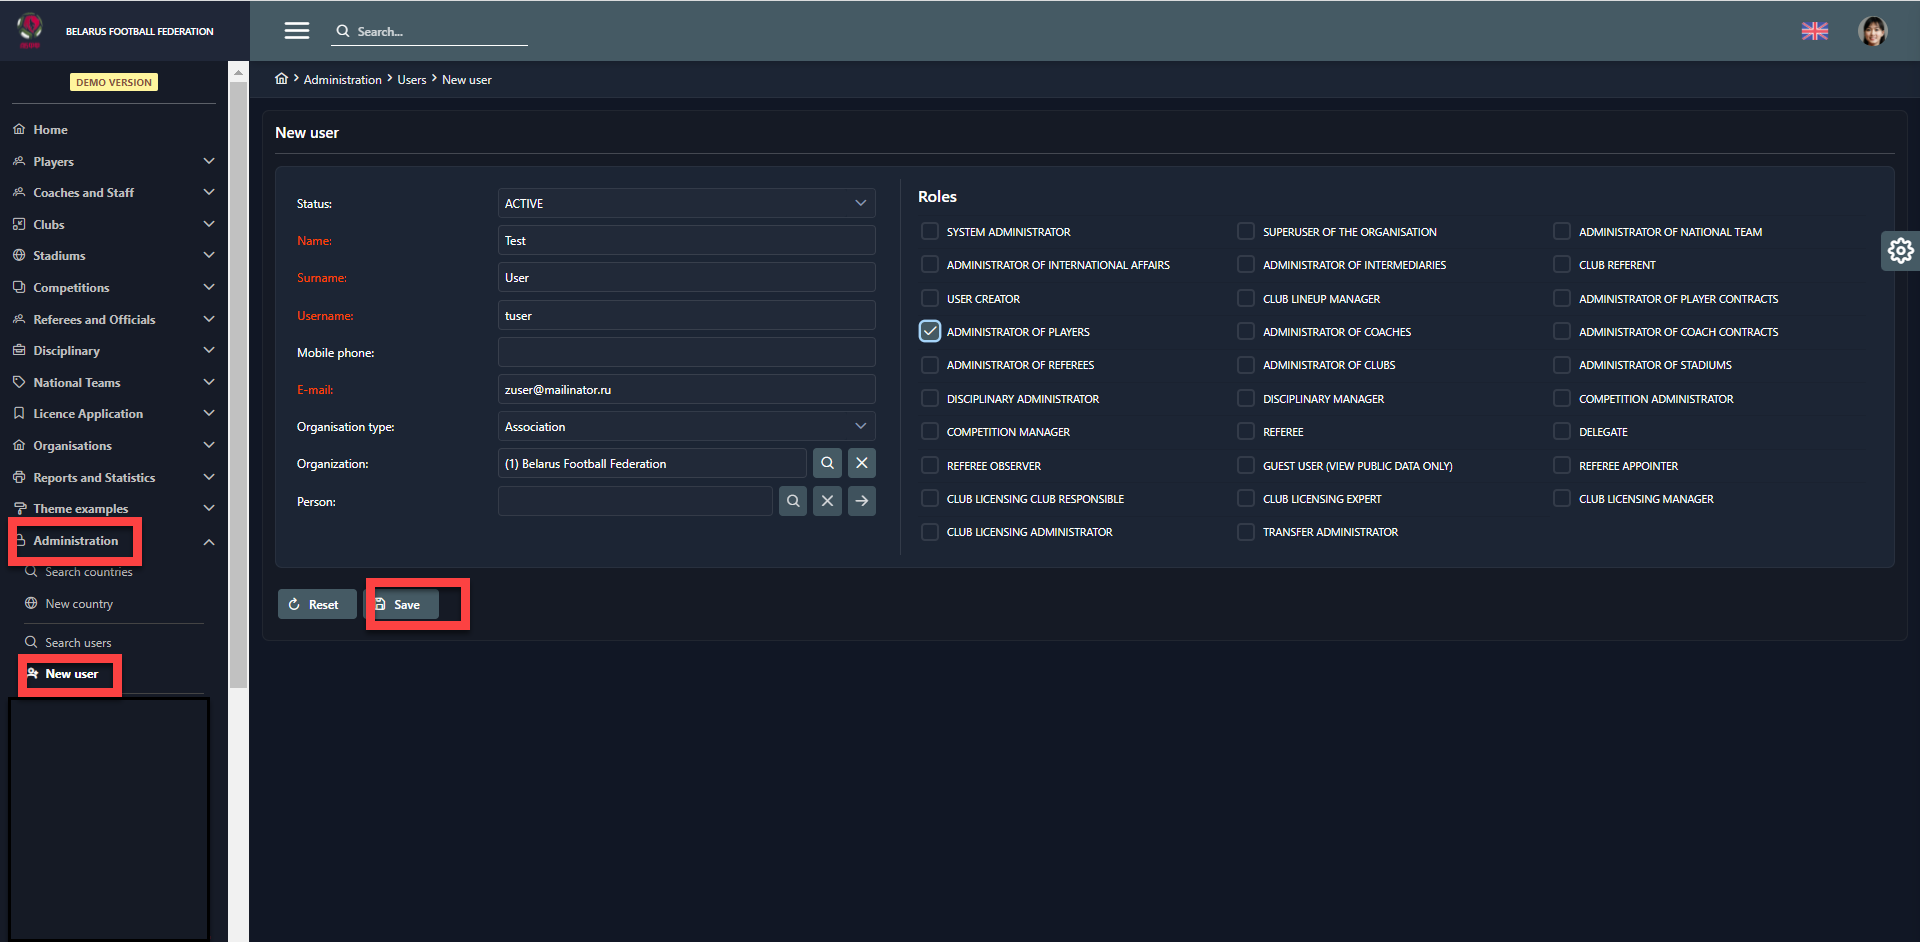Check Superuser of the Organisation role

1246,231
